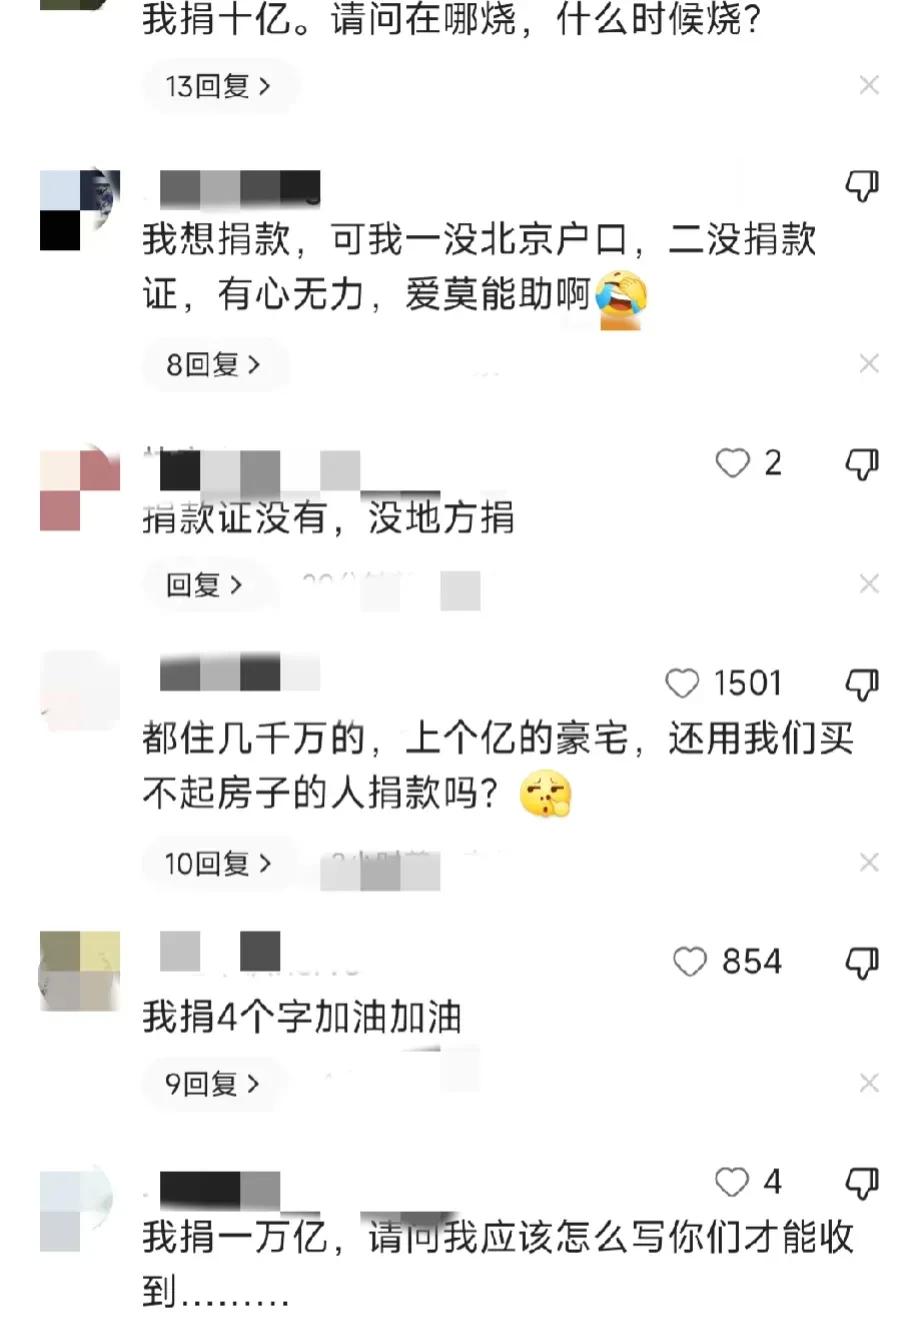Screen dimensions: 922x1326
Task: Dismiss the 豪宅 comment with the X icon
Action: (x=869, y=862)
